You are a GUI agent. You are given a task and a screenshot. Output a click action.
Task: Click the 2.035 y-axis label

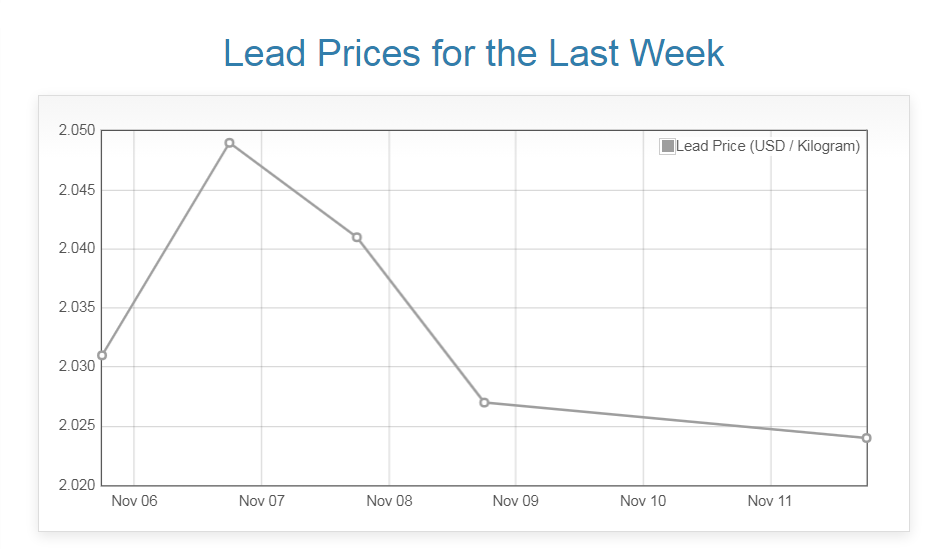click(x=76, y=308)
